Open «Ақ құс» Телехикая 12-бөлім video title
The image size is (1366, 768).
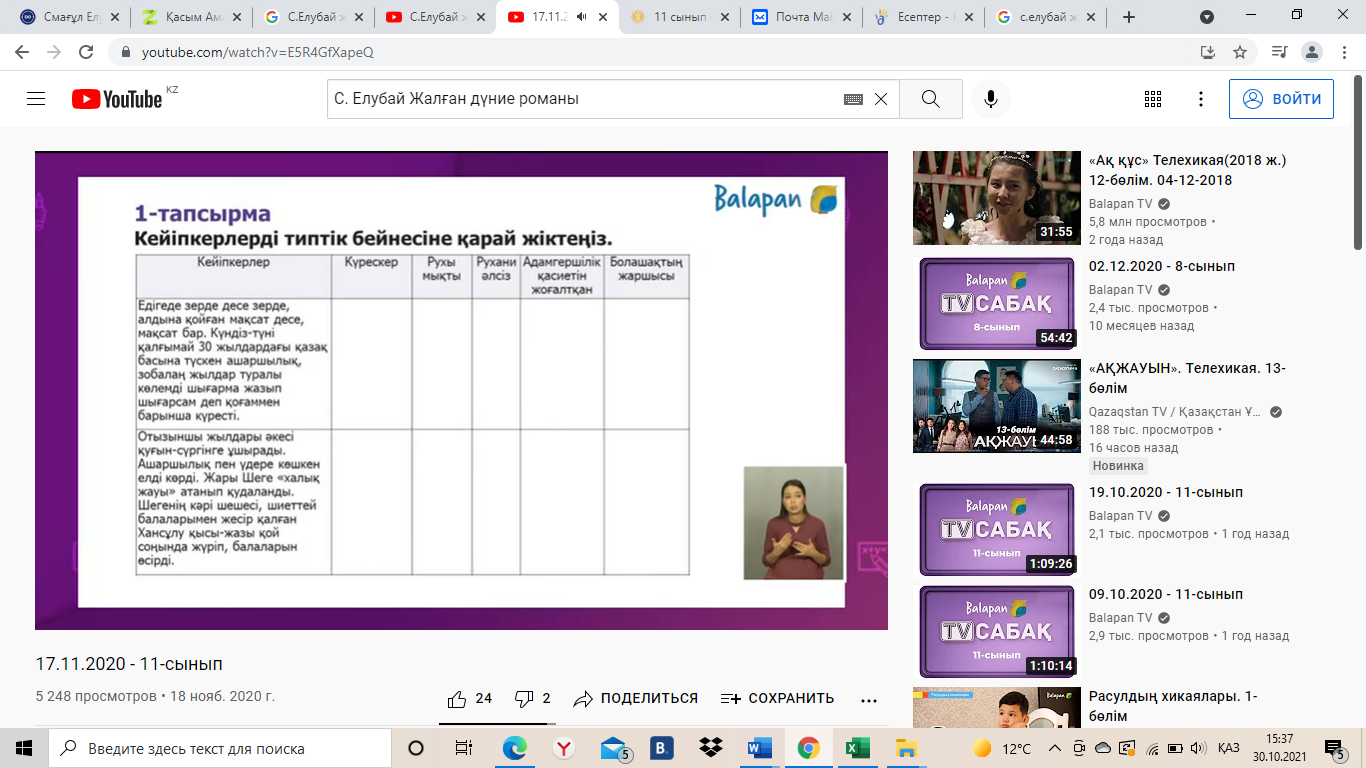click(1187, 170)
